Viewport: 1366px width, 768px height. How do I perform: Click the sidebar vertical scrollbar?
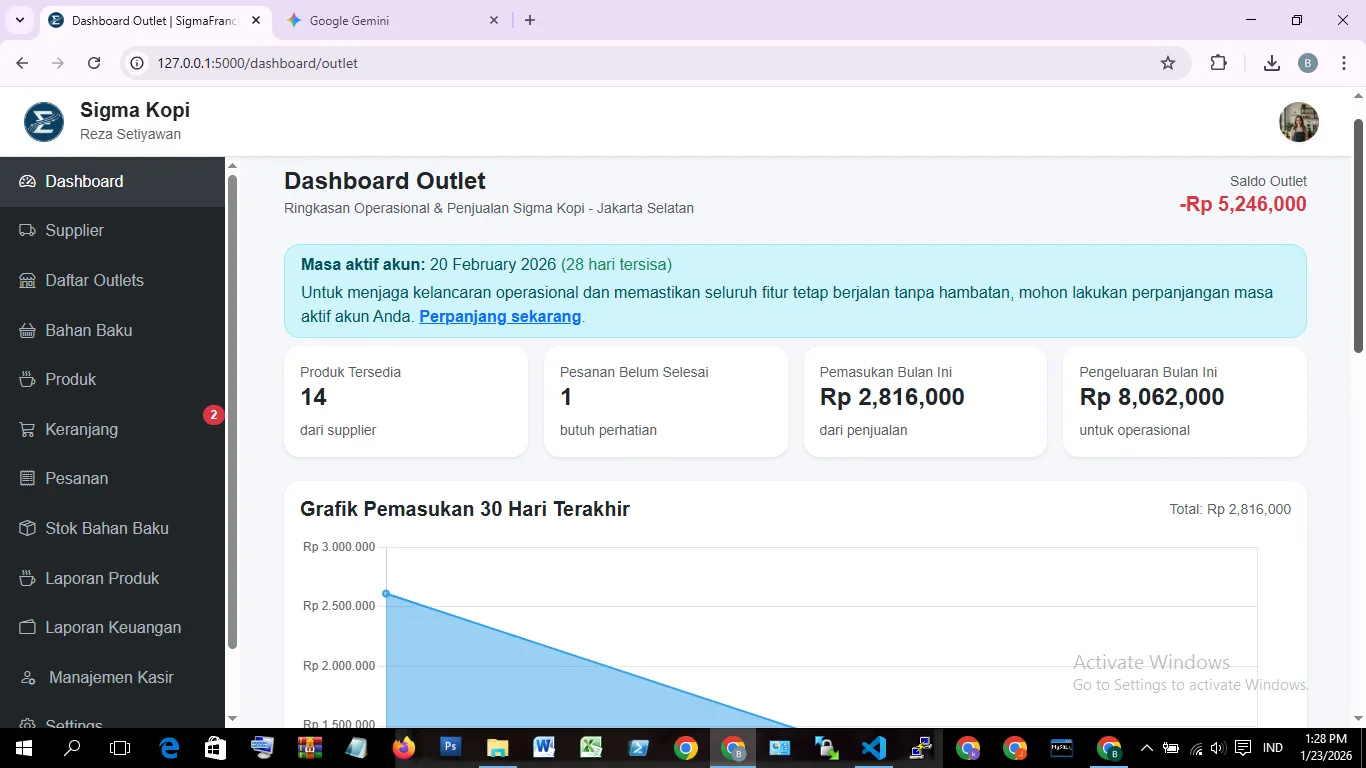[232, 412]
